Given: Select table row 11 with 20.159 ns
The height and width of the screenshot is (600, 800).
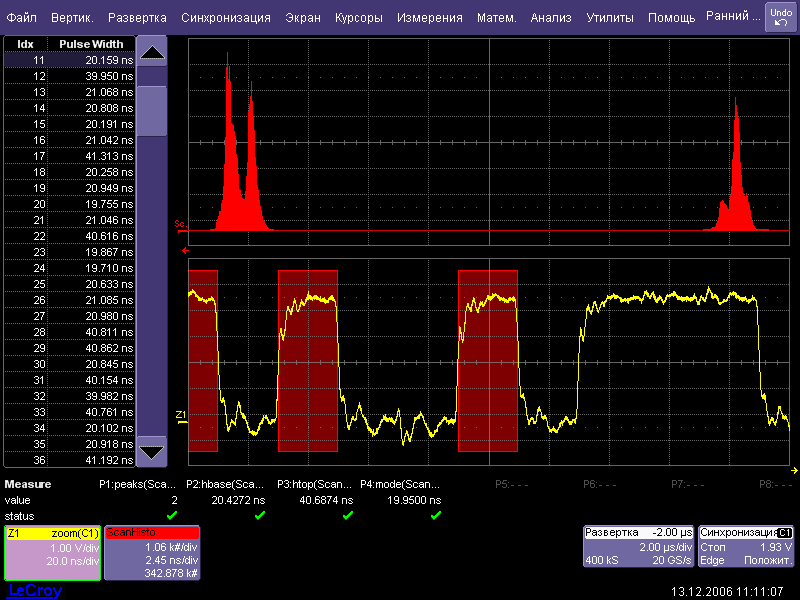Looking at the screenshot, I should click(70, 60).
